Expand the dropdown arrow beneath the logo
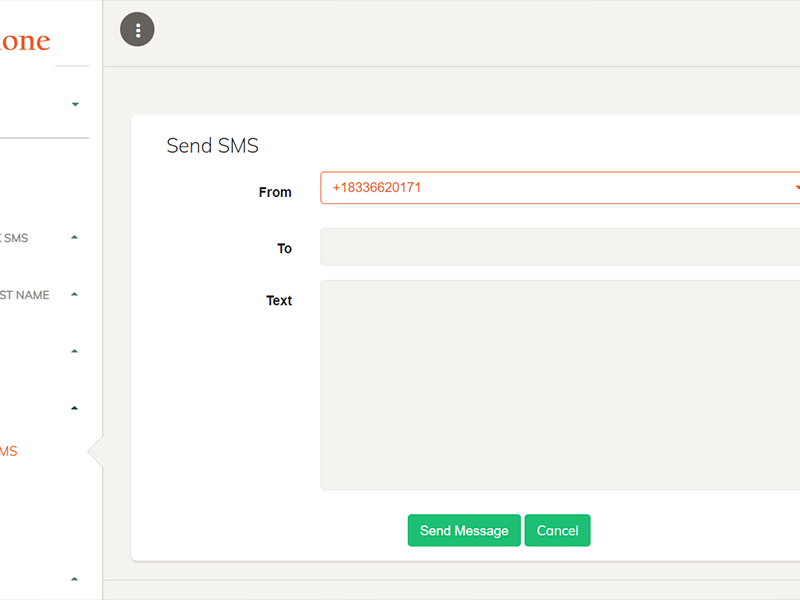Viewport: 800px width, 600px height. point(75,104)
